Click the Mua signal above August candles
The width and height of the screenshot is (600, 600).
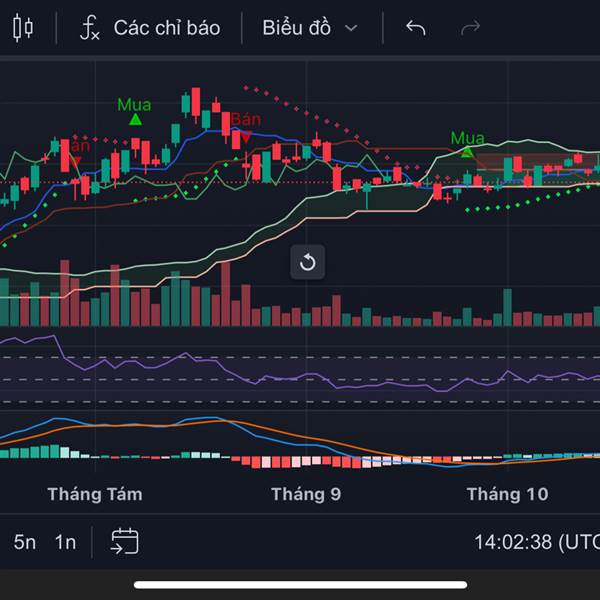coord(134,111)
